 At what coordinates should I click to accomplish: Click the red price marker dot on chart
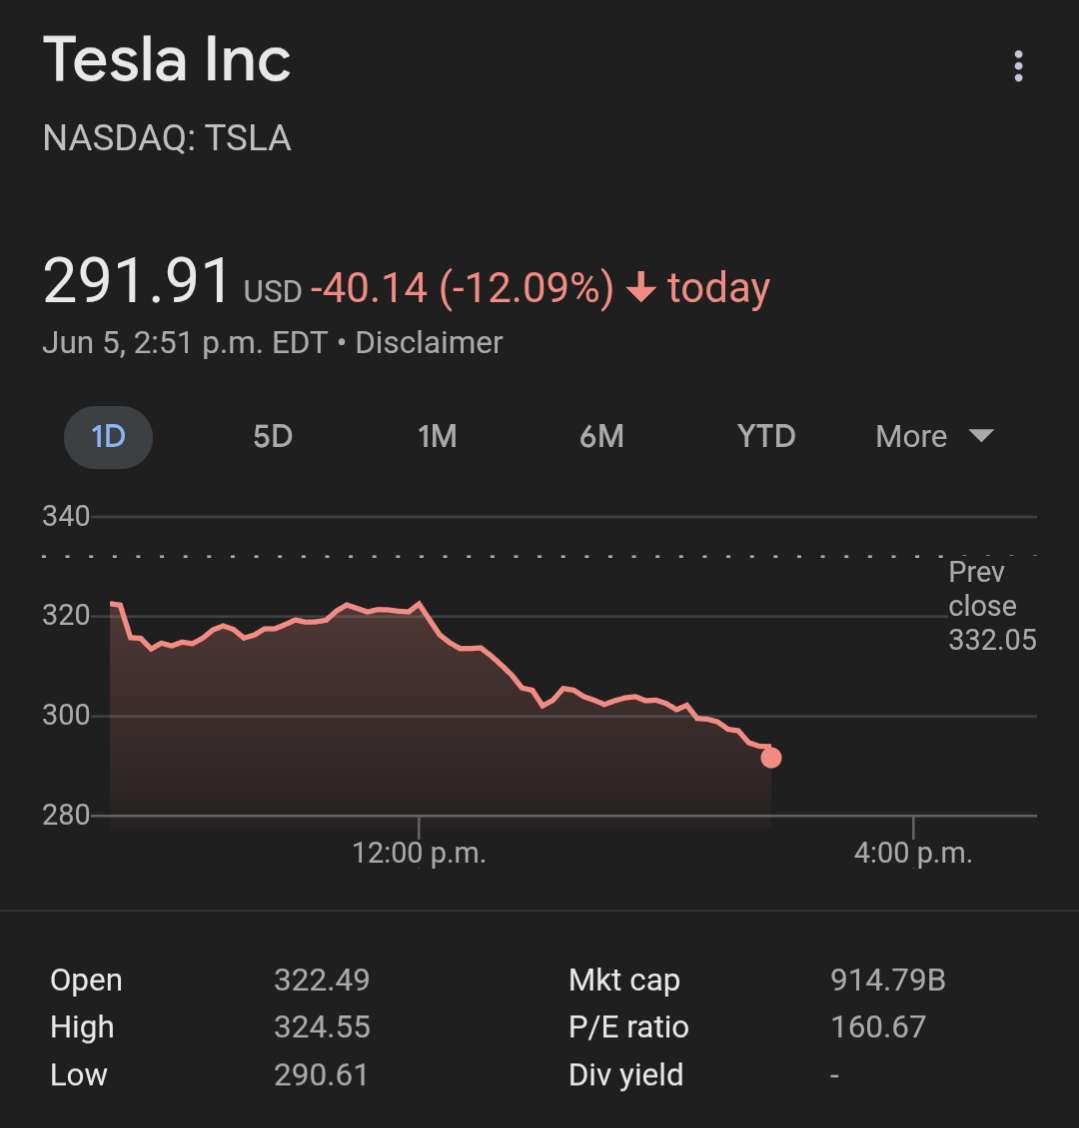[771, 758]
